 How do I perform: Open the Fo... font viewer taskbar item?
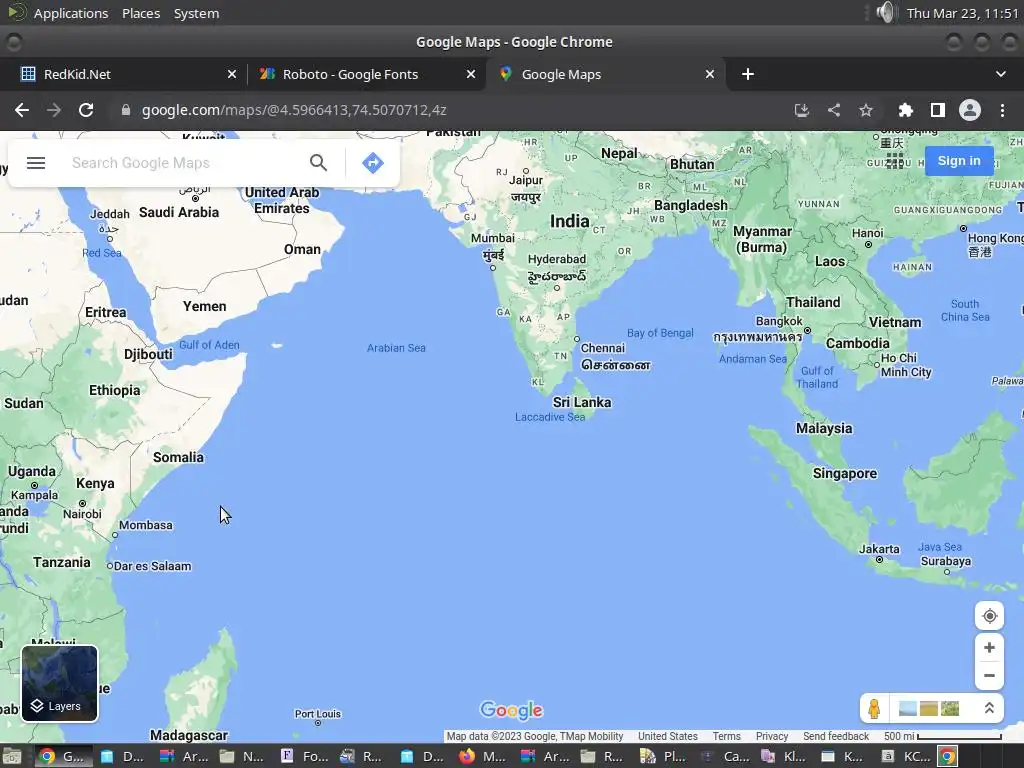[x=304, y=756]
